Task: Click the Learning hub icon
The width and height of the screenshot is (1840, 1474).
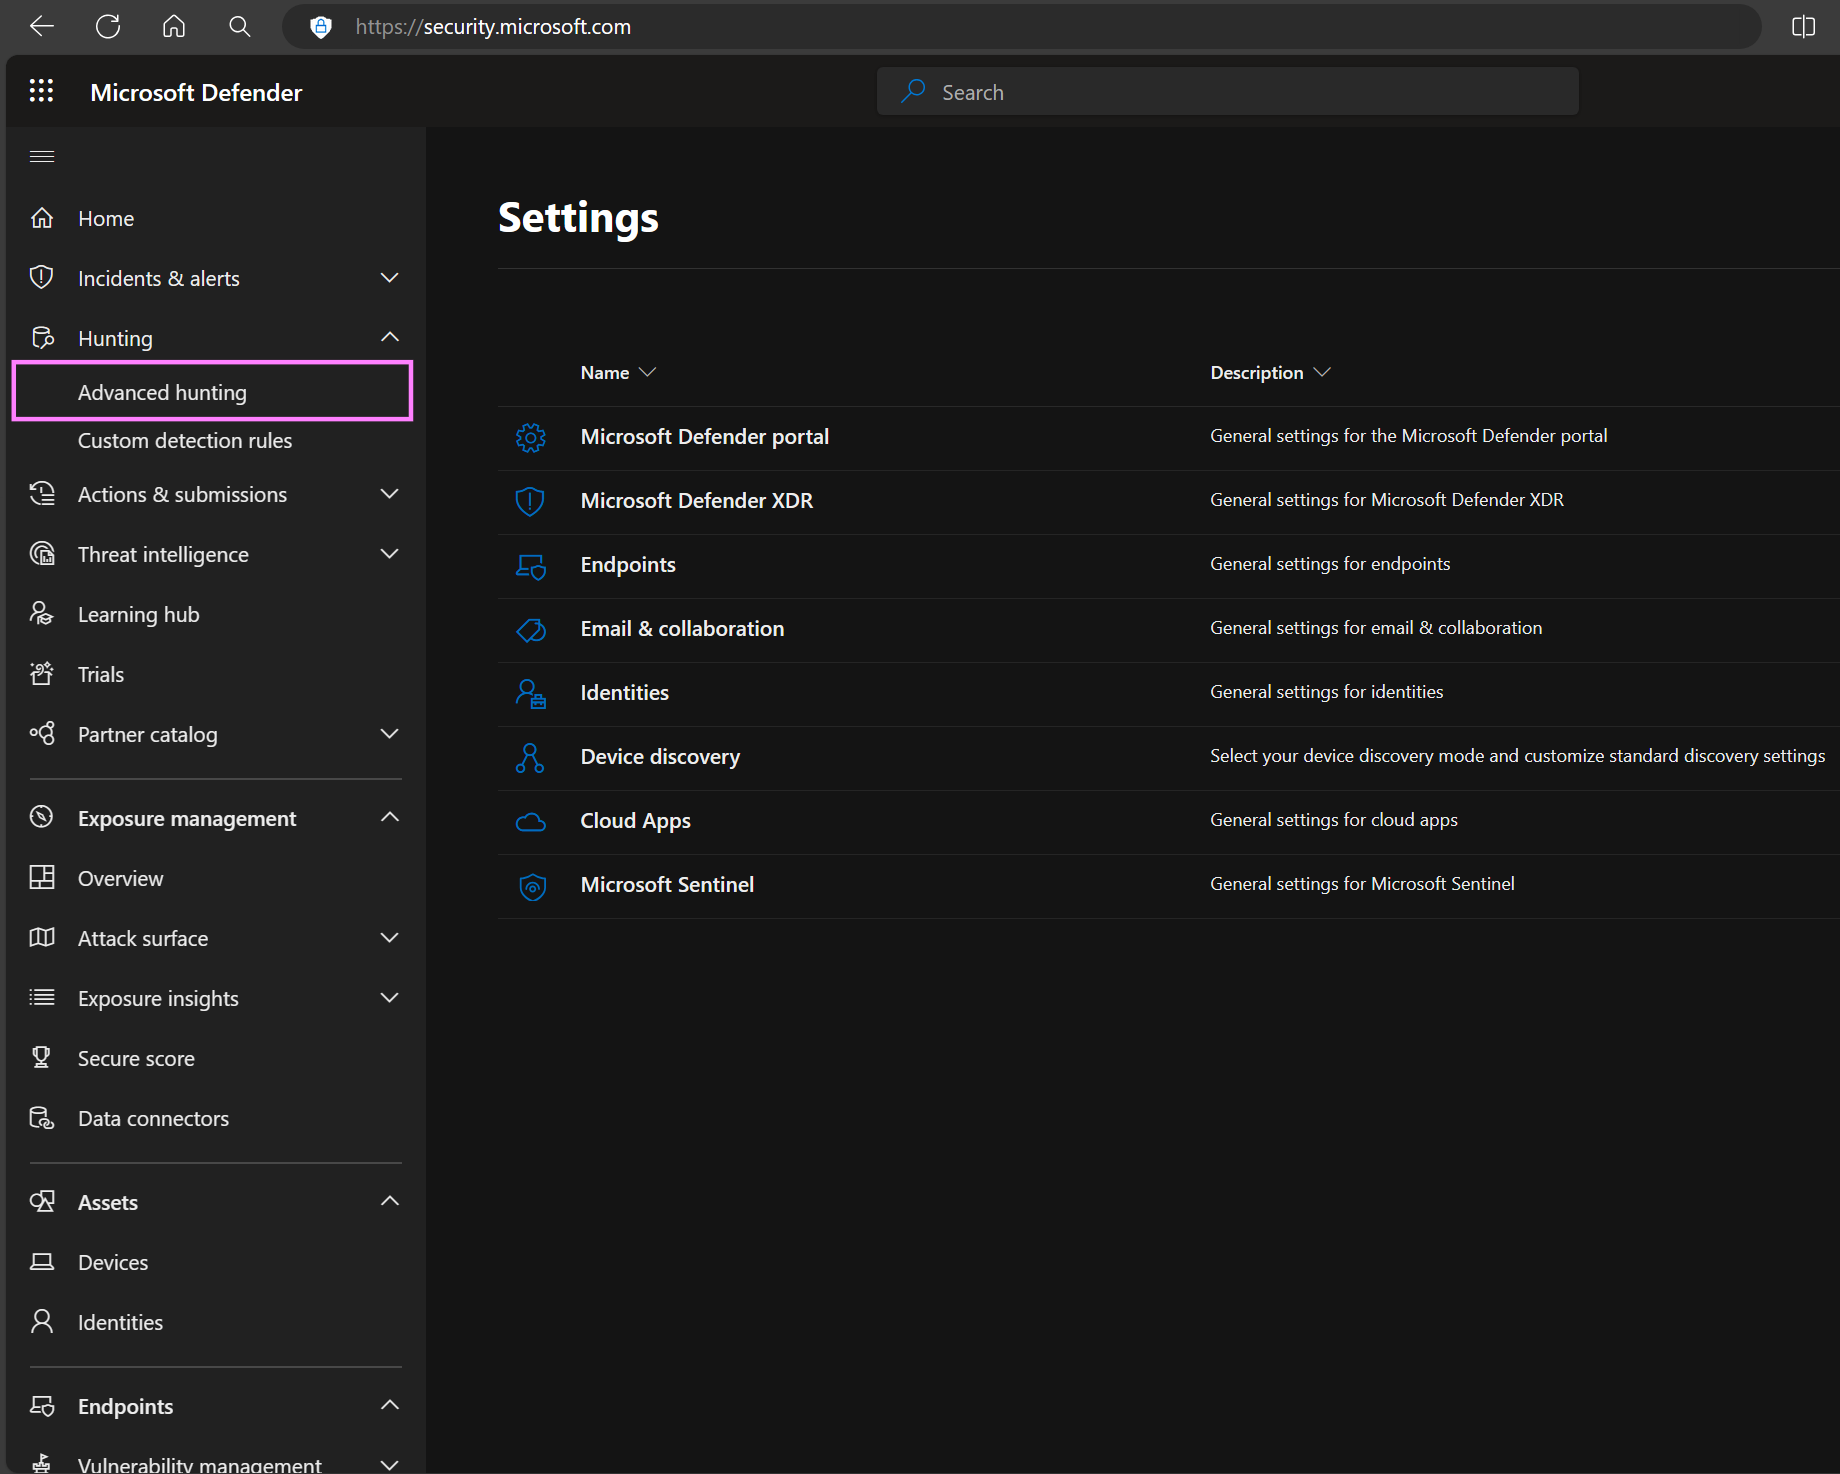Action: (x=42, y=614)
